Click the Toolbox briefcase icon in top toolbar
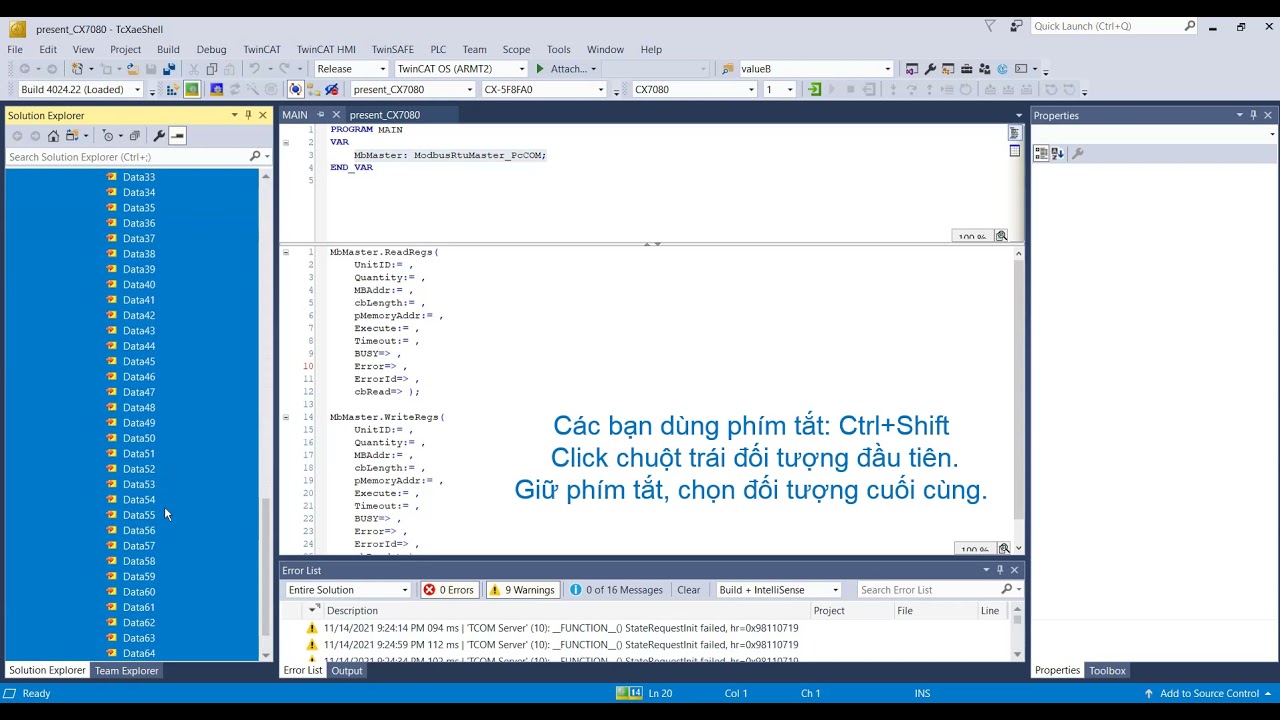 (966, 68)
